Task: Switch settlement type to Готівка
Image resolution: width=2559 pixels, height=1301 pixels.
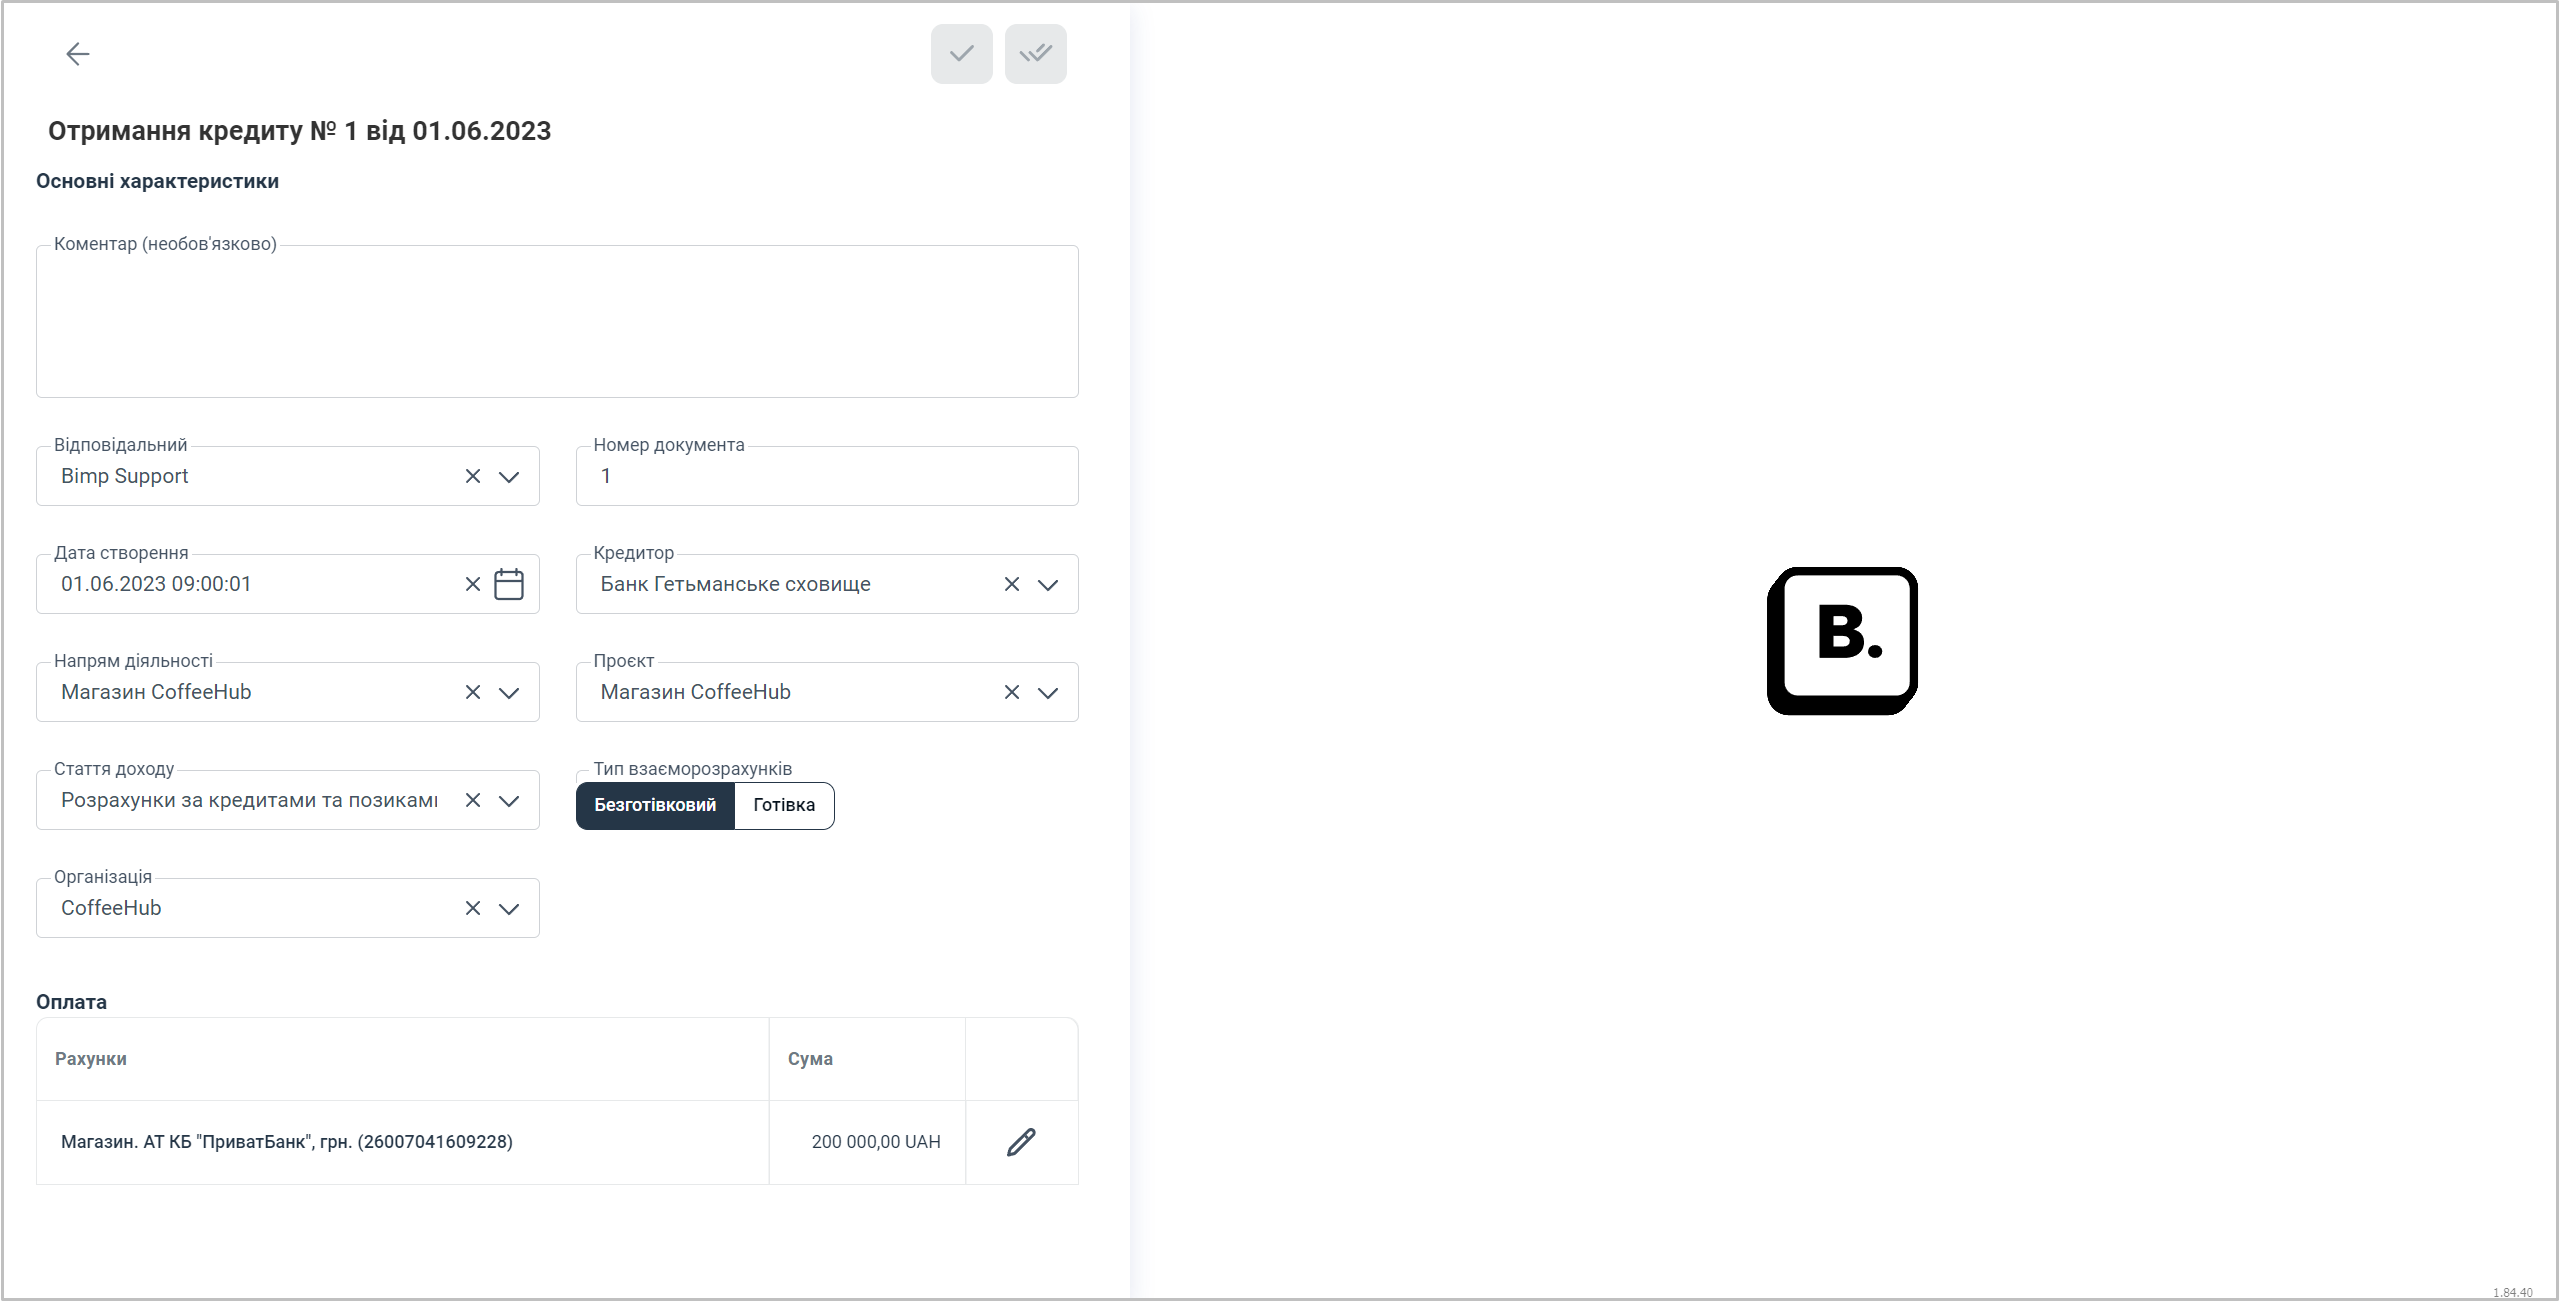Action: click(784, 805)
